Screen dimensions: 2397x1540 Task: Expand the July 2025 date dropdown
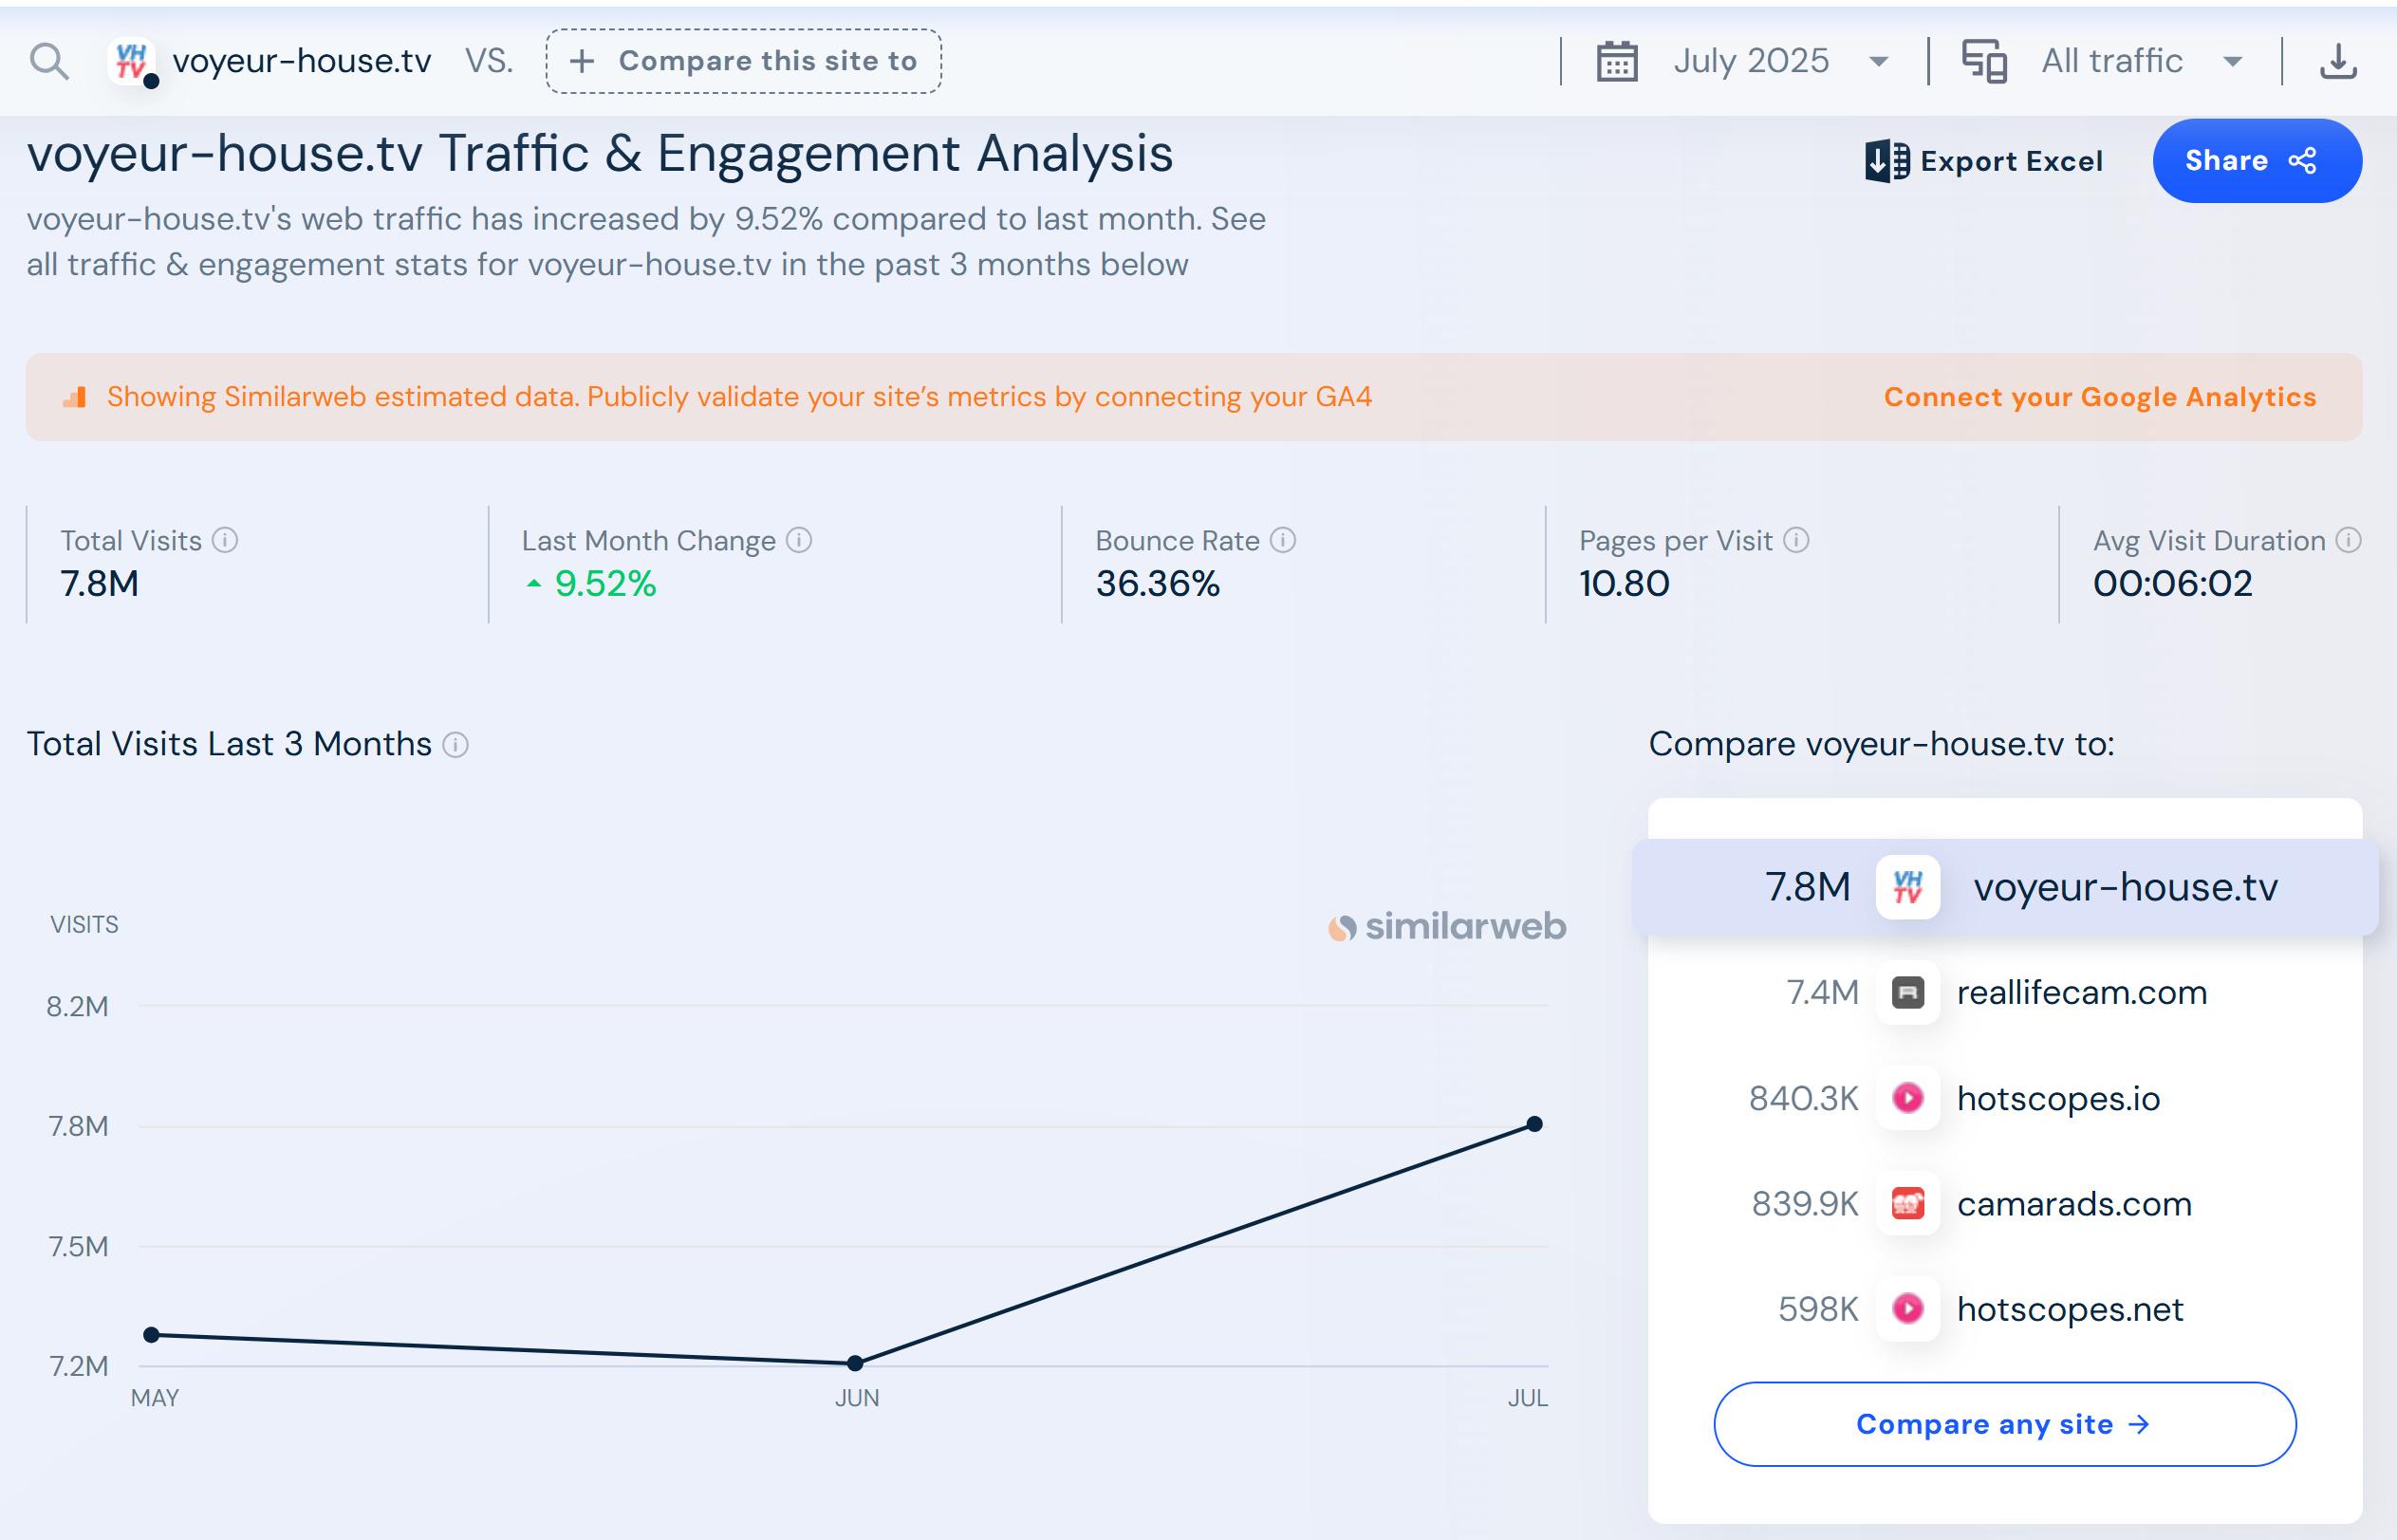pos(1878,62)
